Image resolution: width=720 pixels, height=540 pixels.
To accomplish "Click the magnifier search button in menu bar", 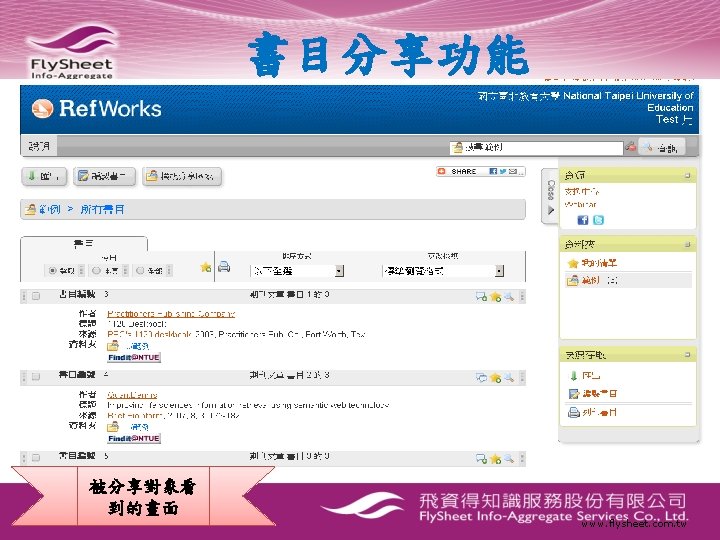I will tap(661, 147).
